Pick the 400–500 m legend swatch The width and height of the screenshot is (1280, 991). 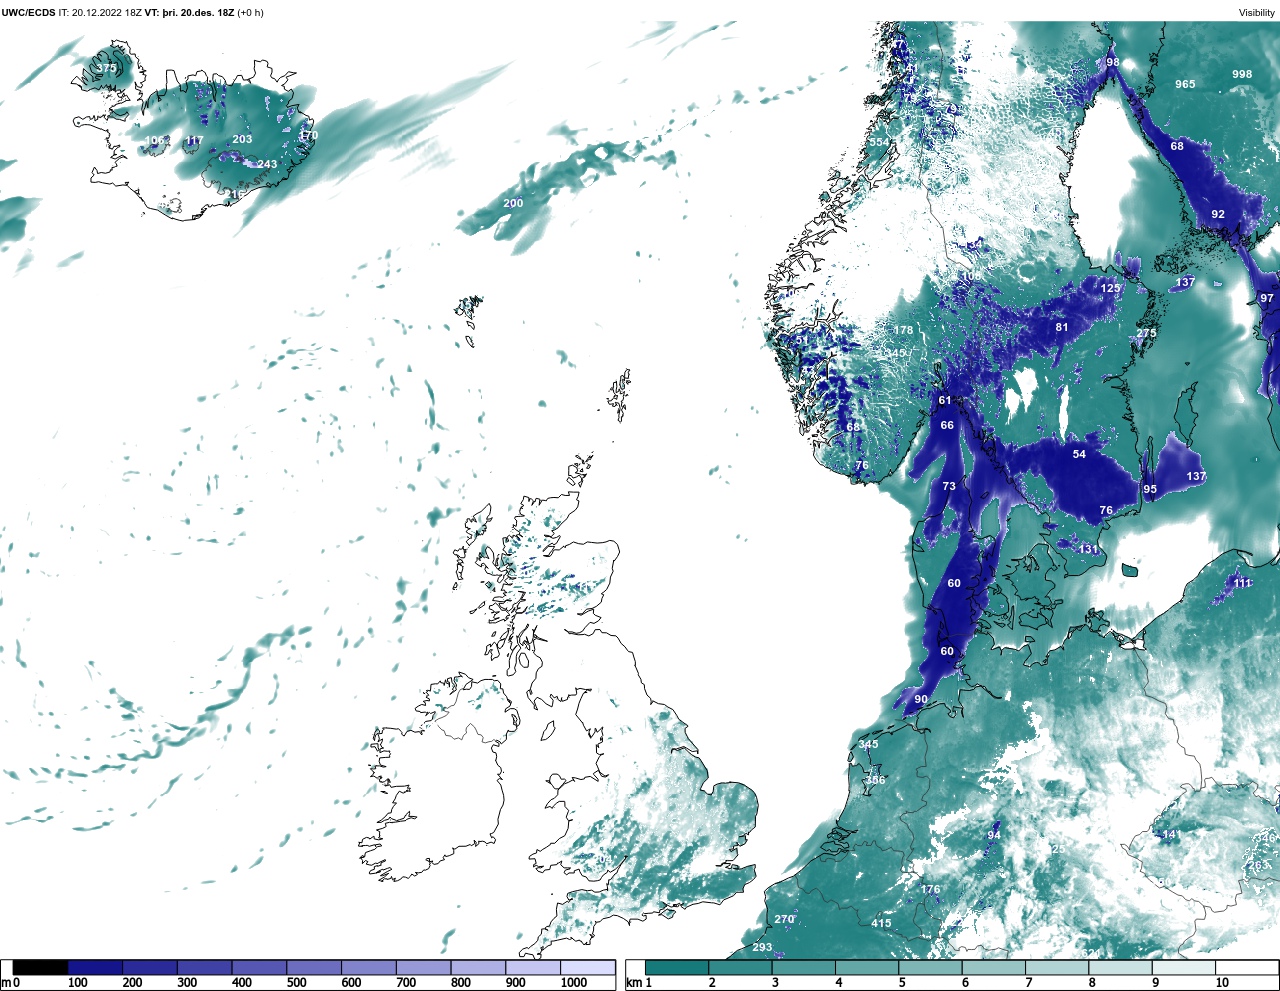point(259,967)
